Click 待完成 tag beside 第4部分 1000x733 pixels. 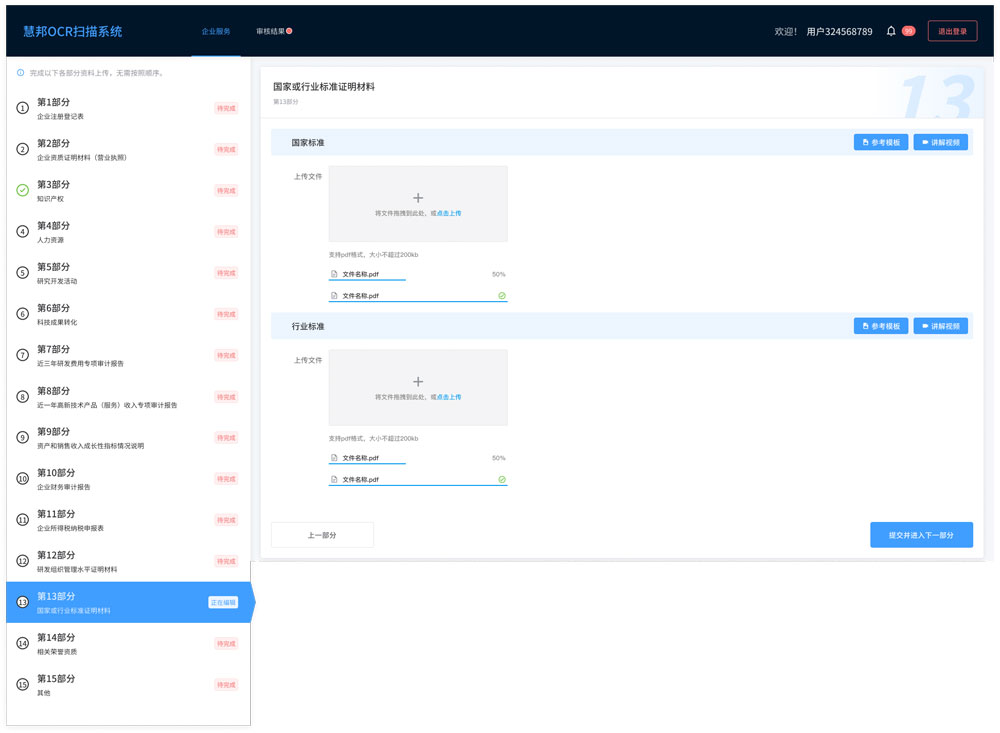pyautogui.click(x=226, y=232)
